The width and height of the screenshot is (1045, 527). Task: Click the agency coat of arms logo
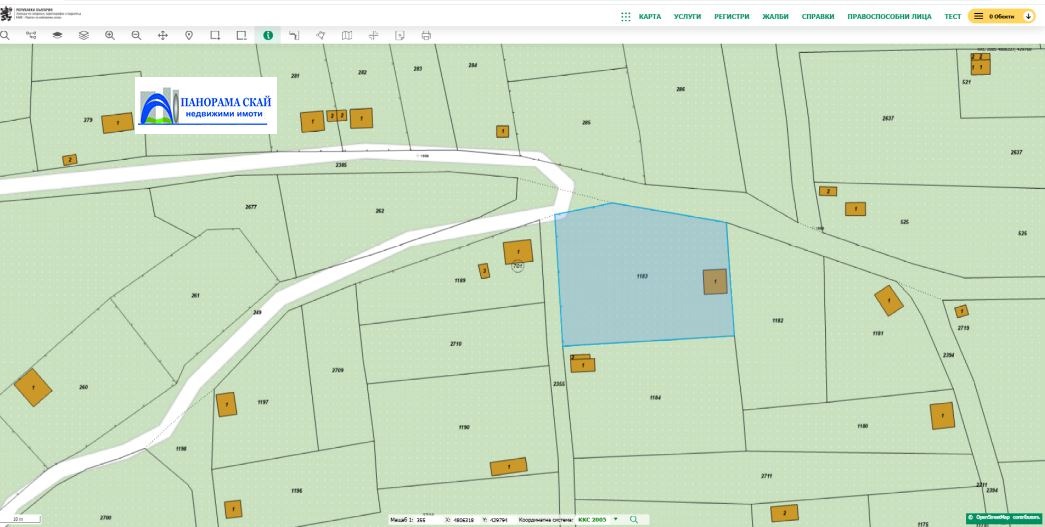point(7,13)
